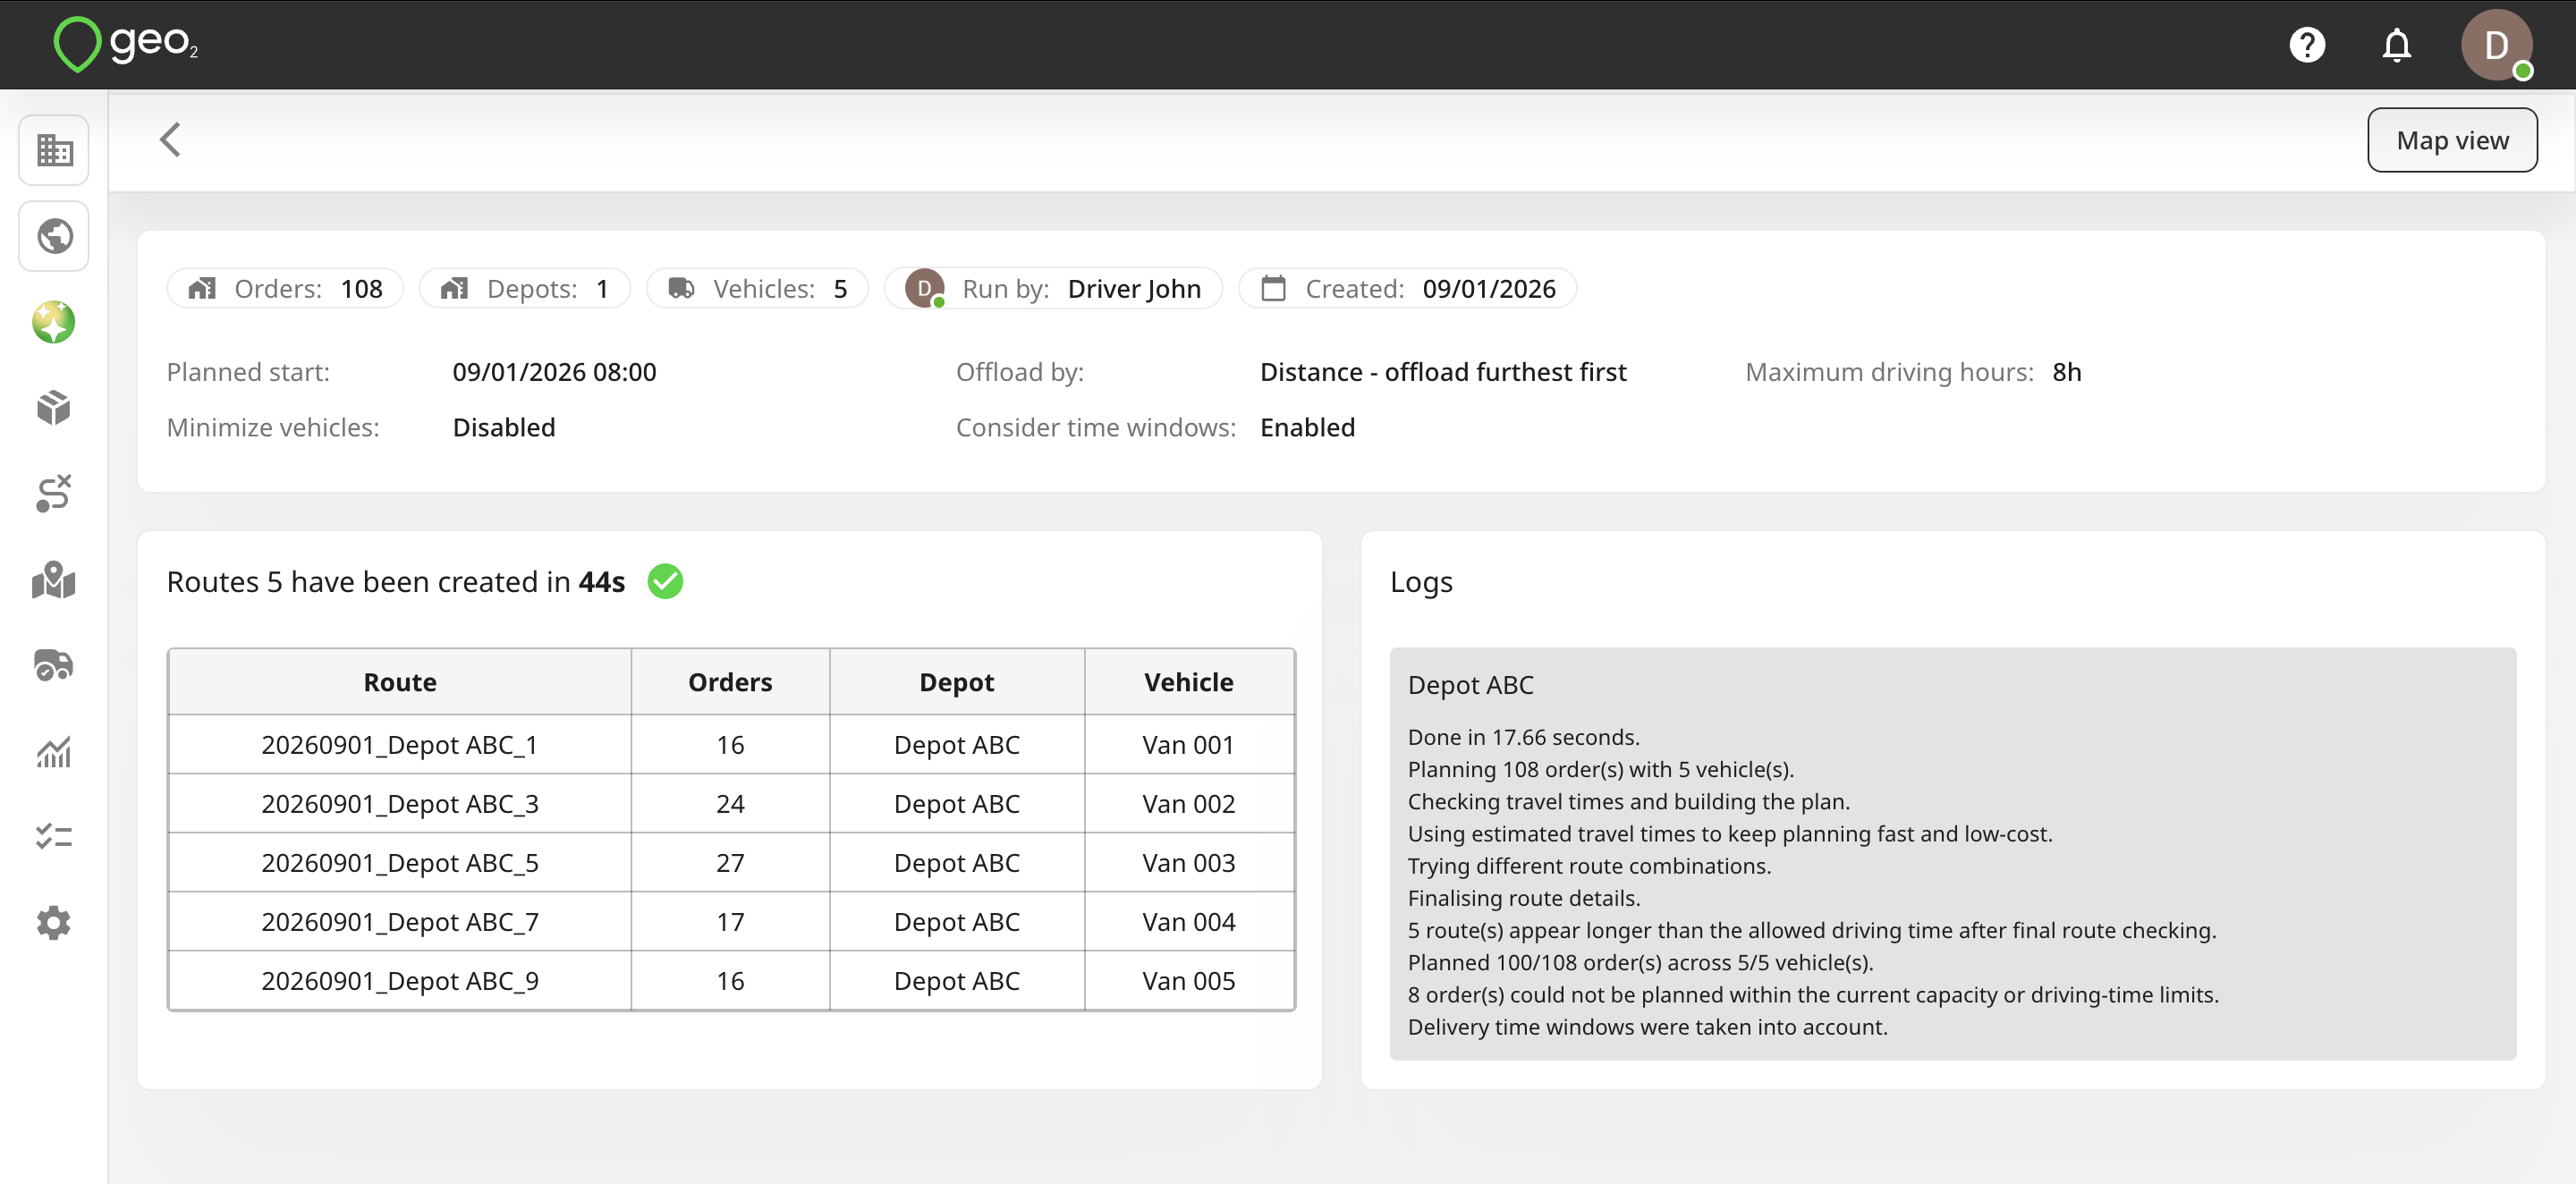Click the Depot ABC log heading
Screen dimensions: 2576x1184
tap(1470, 685)
